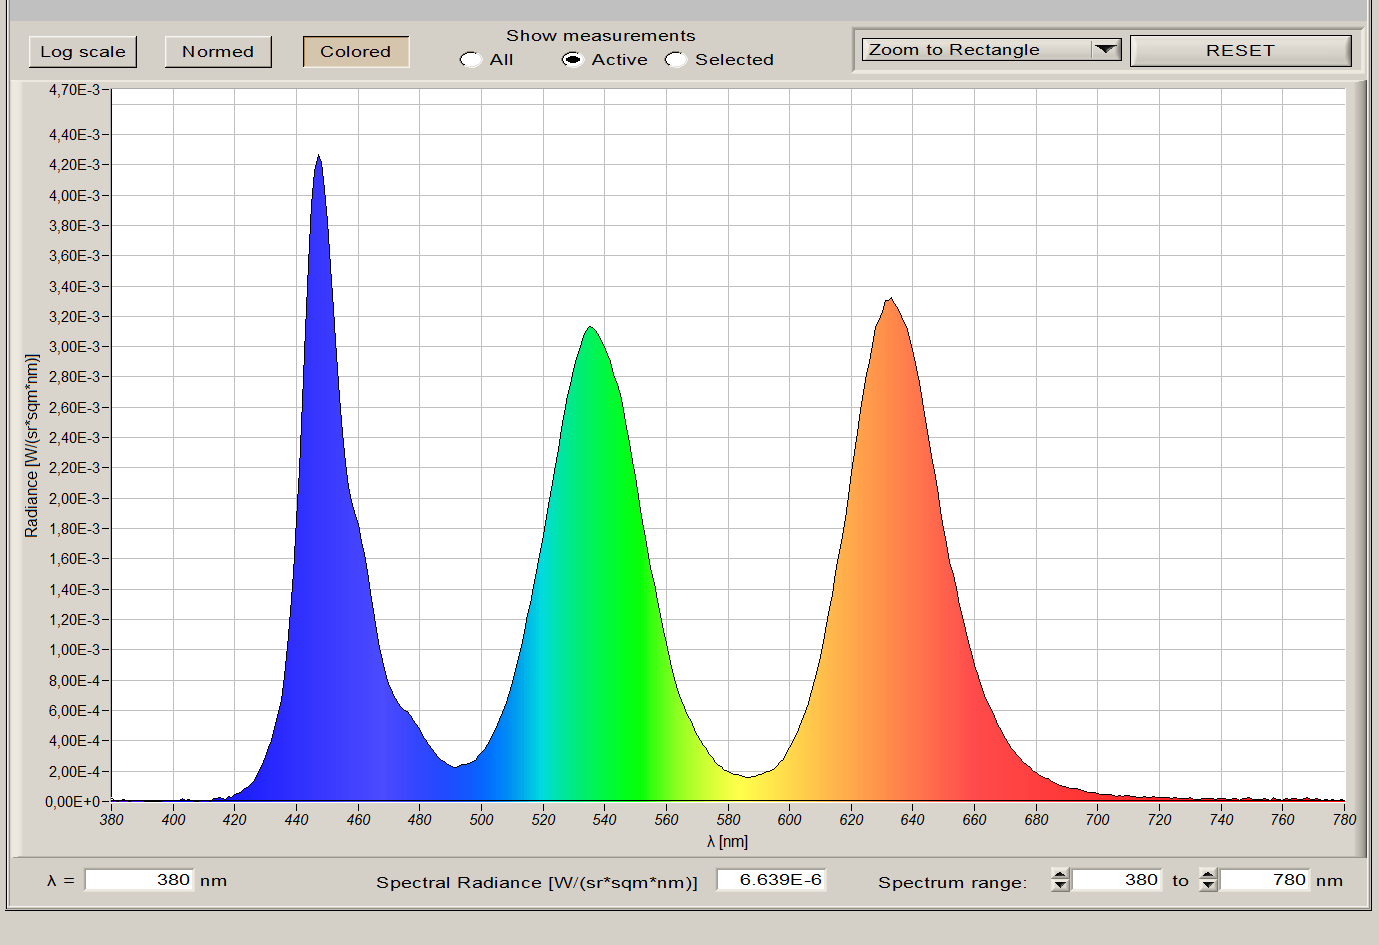Increase spectrum range start with up arrow

click(1060, 874)
